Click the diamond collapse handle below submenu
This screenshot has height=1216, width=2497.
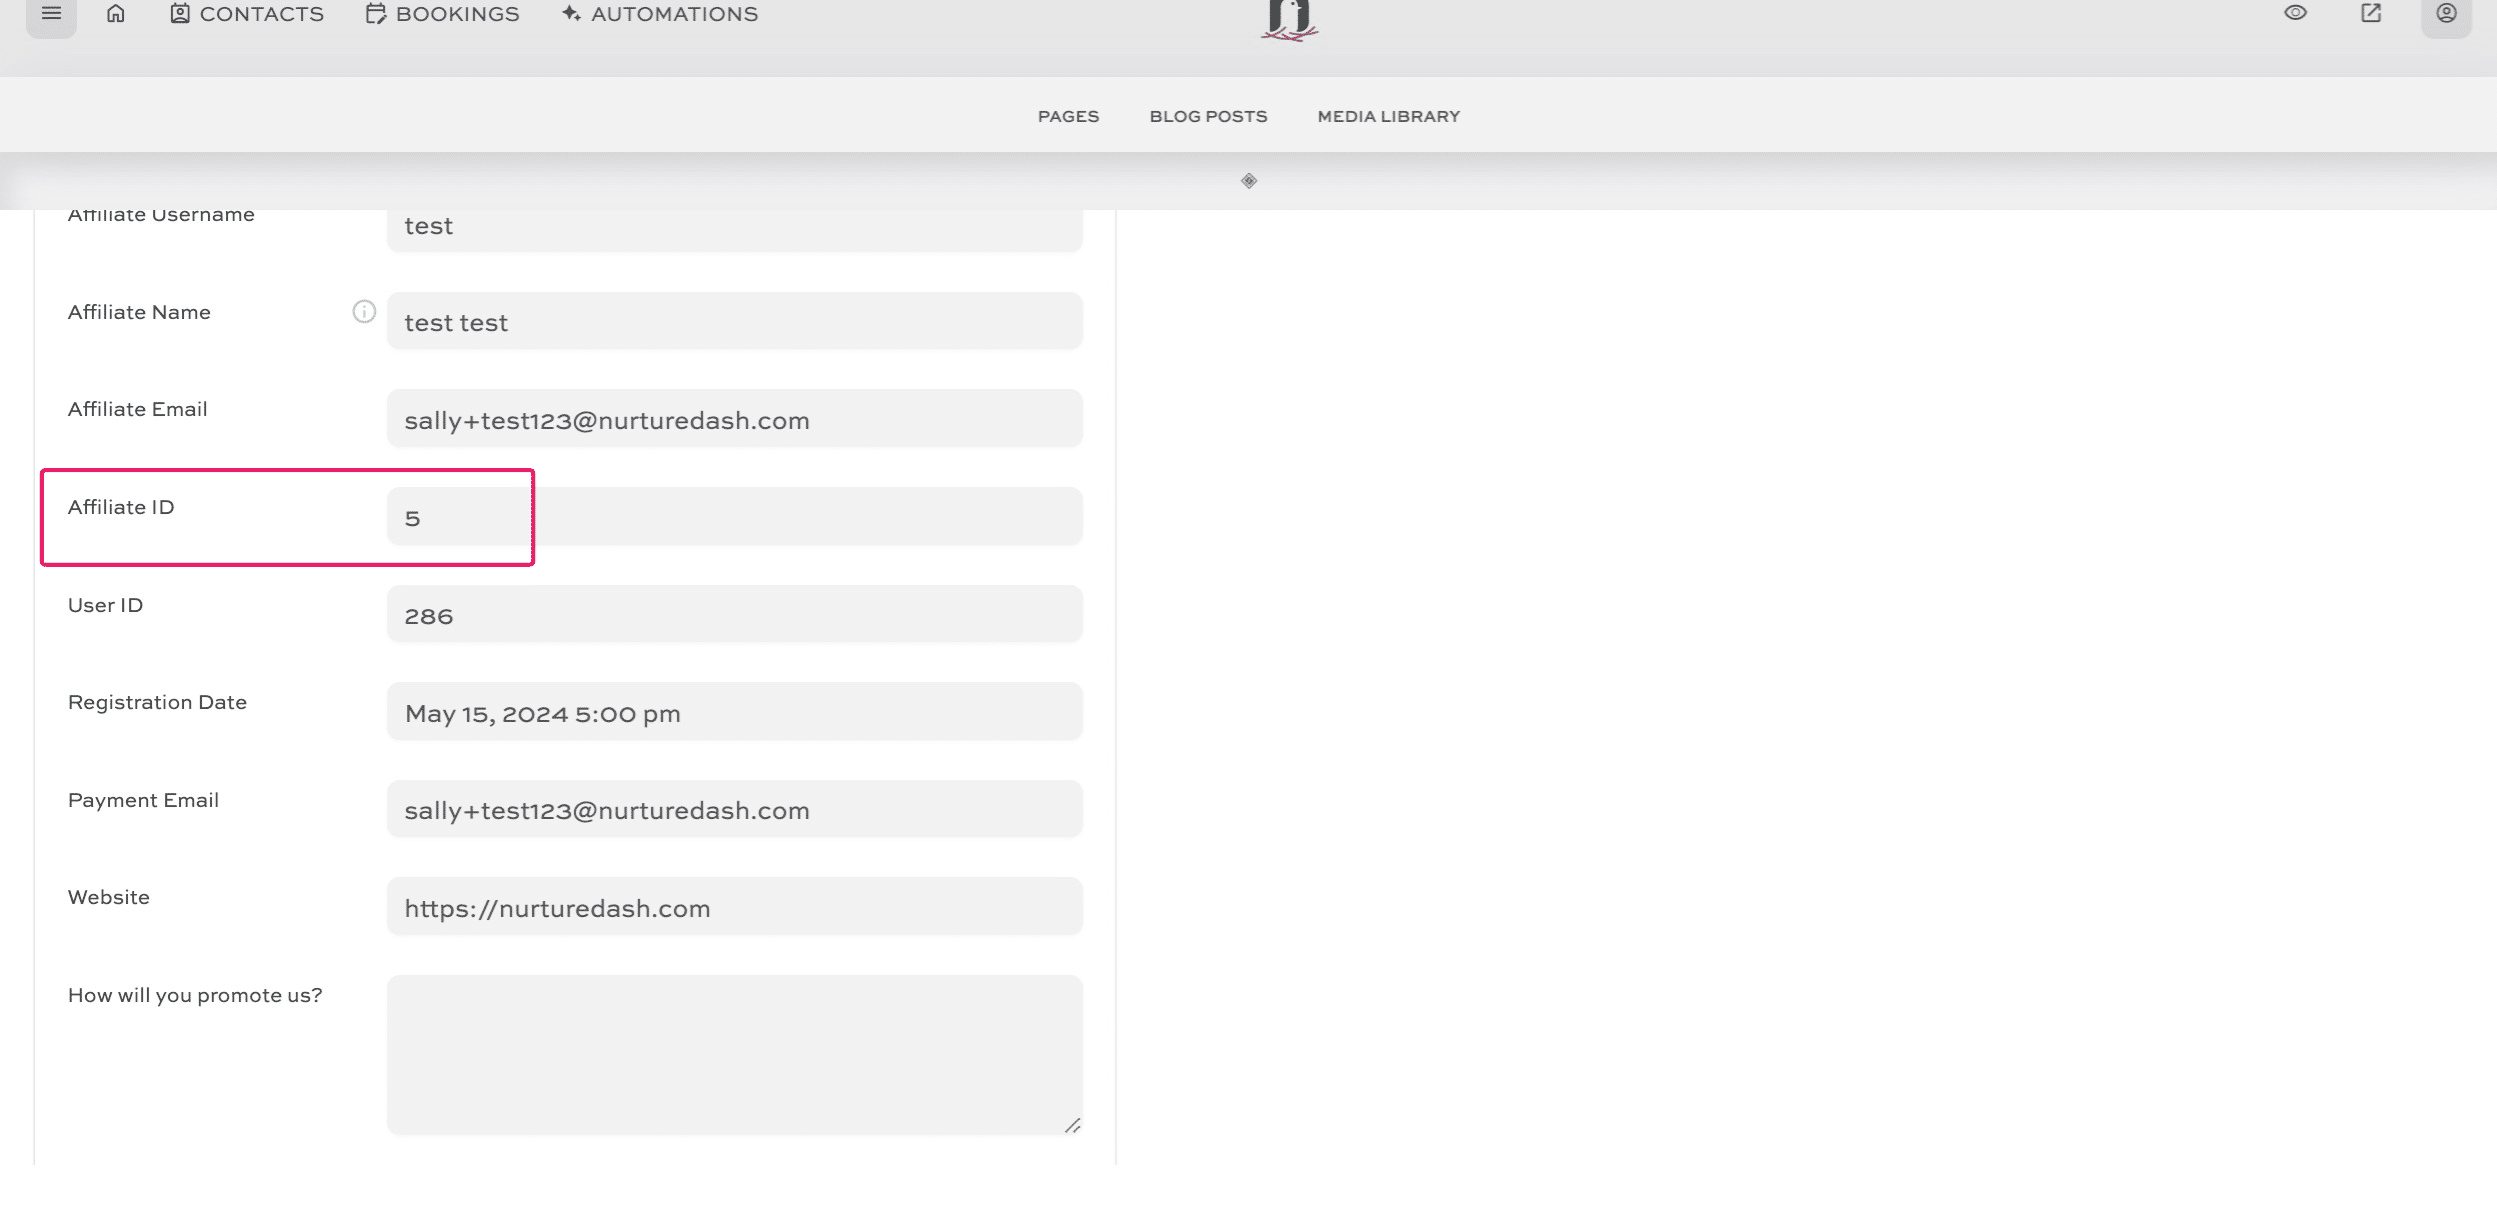tap(1249, 181)
